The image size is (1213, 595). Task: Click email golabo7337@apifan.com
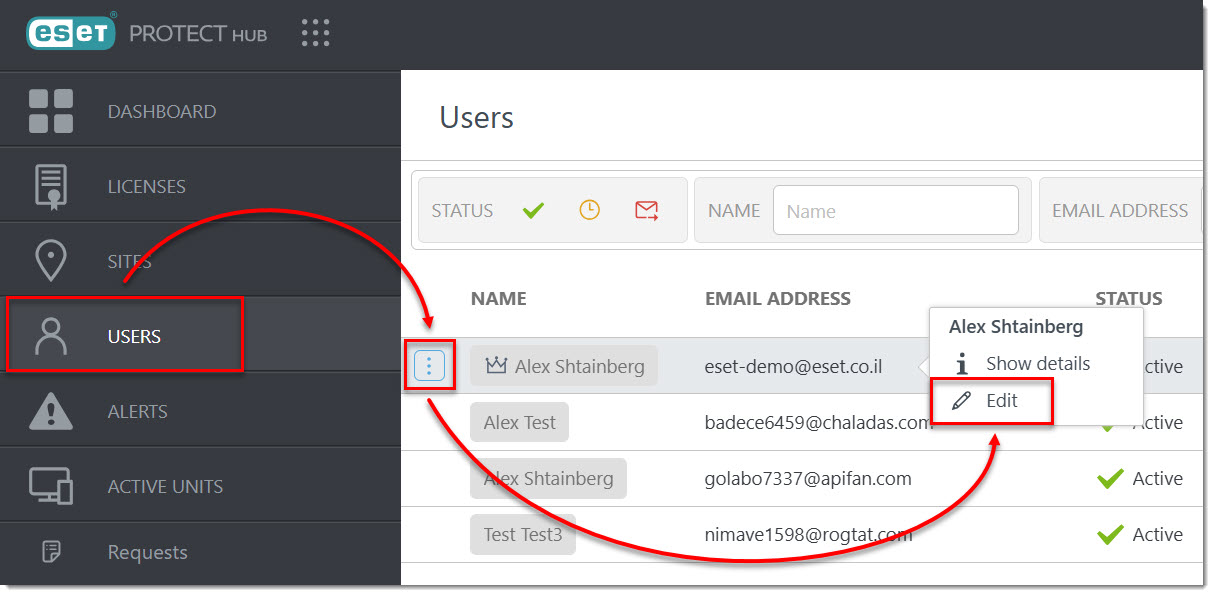point(808,478)
